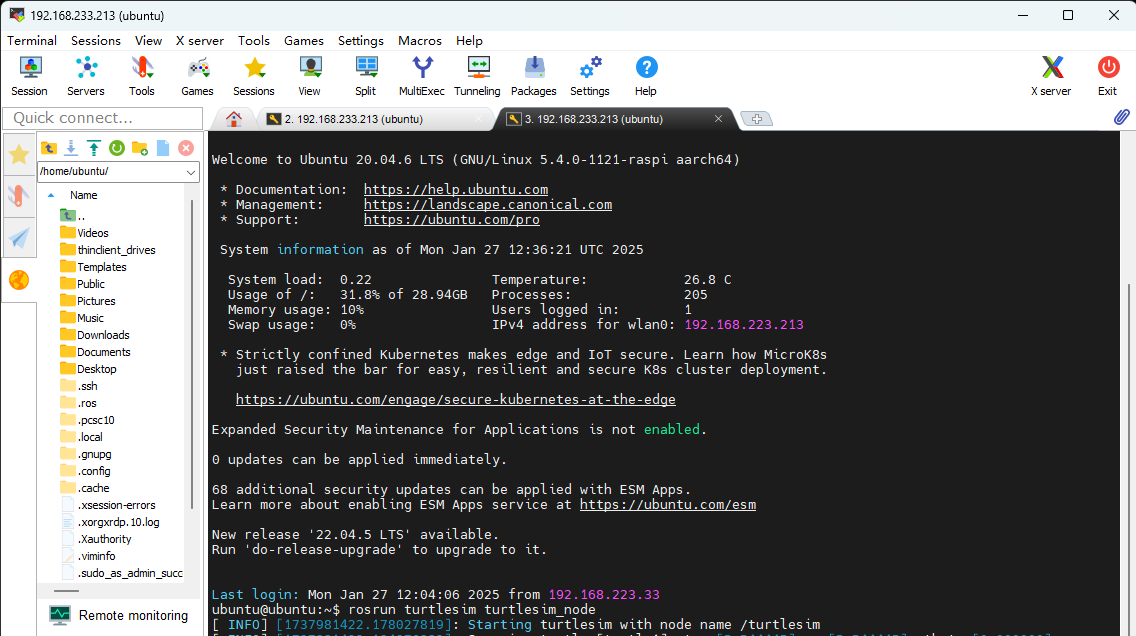The width and height of the screenshot is (1136, 636).
Task: Start the X server icon
Action: pyautogui.click(x=1051, y=75)
